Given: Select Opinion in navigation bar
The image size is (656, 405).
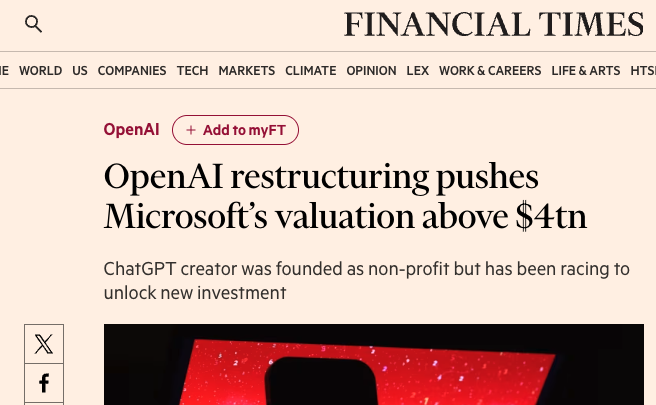Looking at the screenshot, I should [372, 70].
